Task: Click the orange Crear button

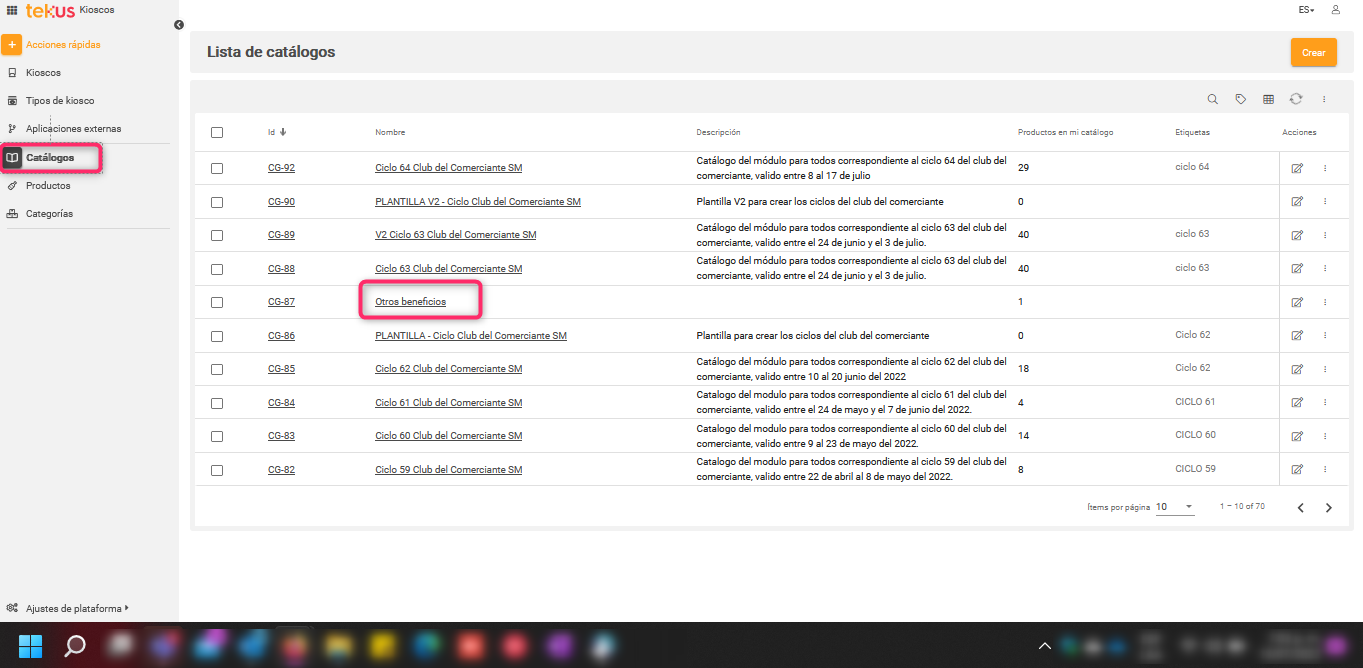Action: coord(1313,53)
